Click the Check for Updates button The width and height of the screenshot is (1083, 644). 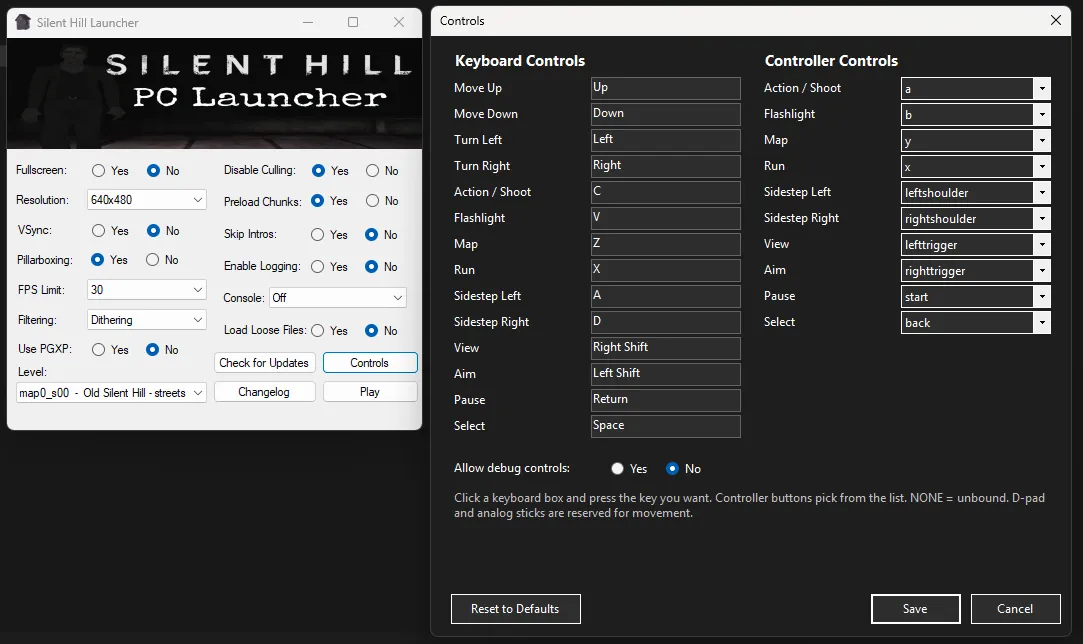[265, 363]
